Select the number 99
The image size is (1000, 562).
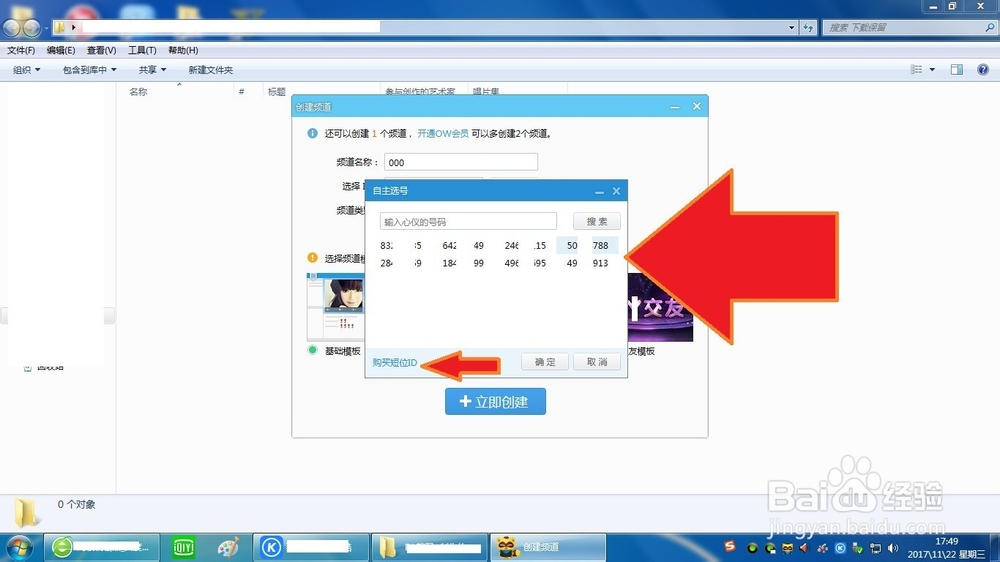[479, 263]
